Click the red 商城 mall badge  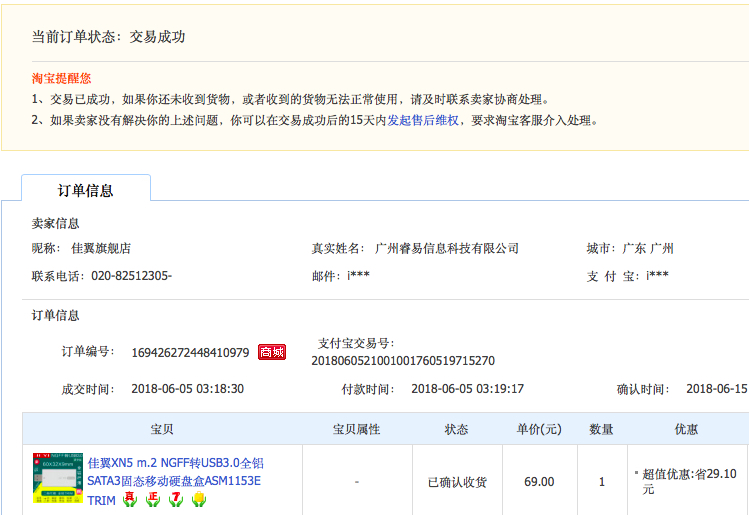point(272,352)
